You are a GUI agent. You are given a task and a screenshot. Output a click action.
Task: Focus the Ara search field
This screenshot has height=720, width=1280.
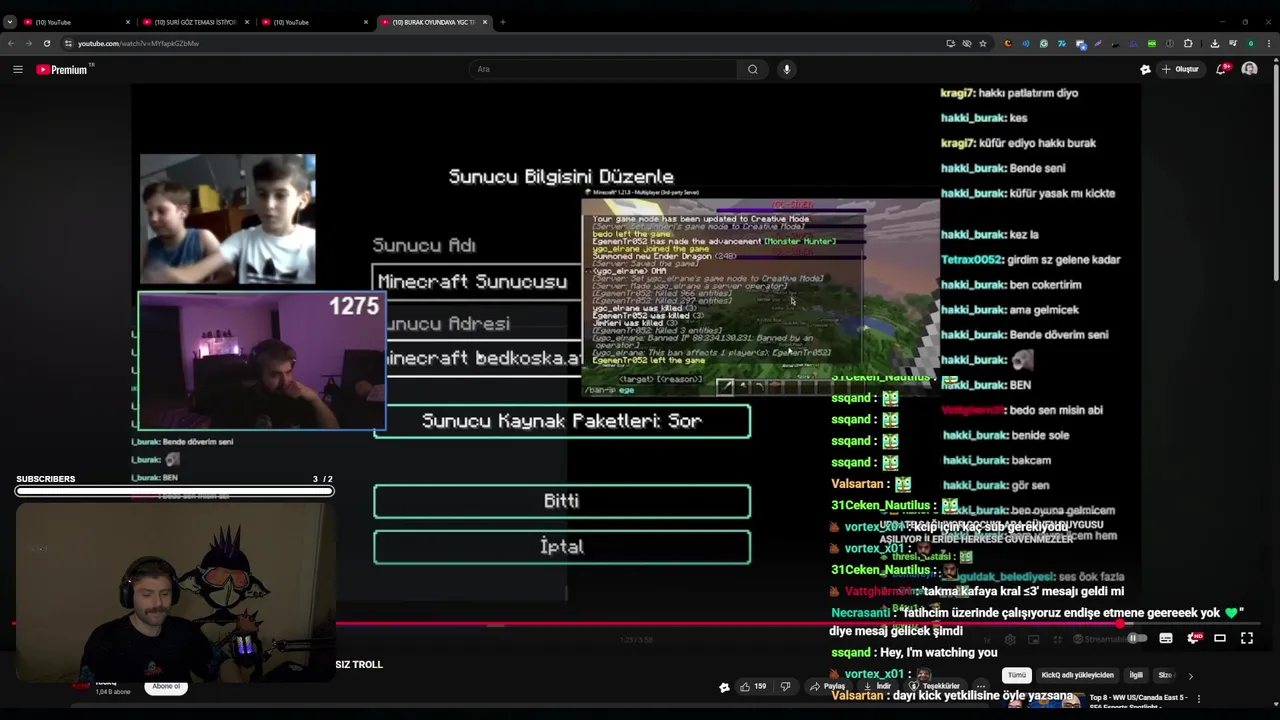(604, 69)
